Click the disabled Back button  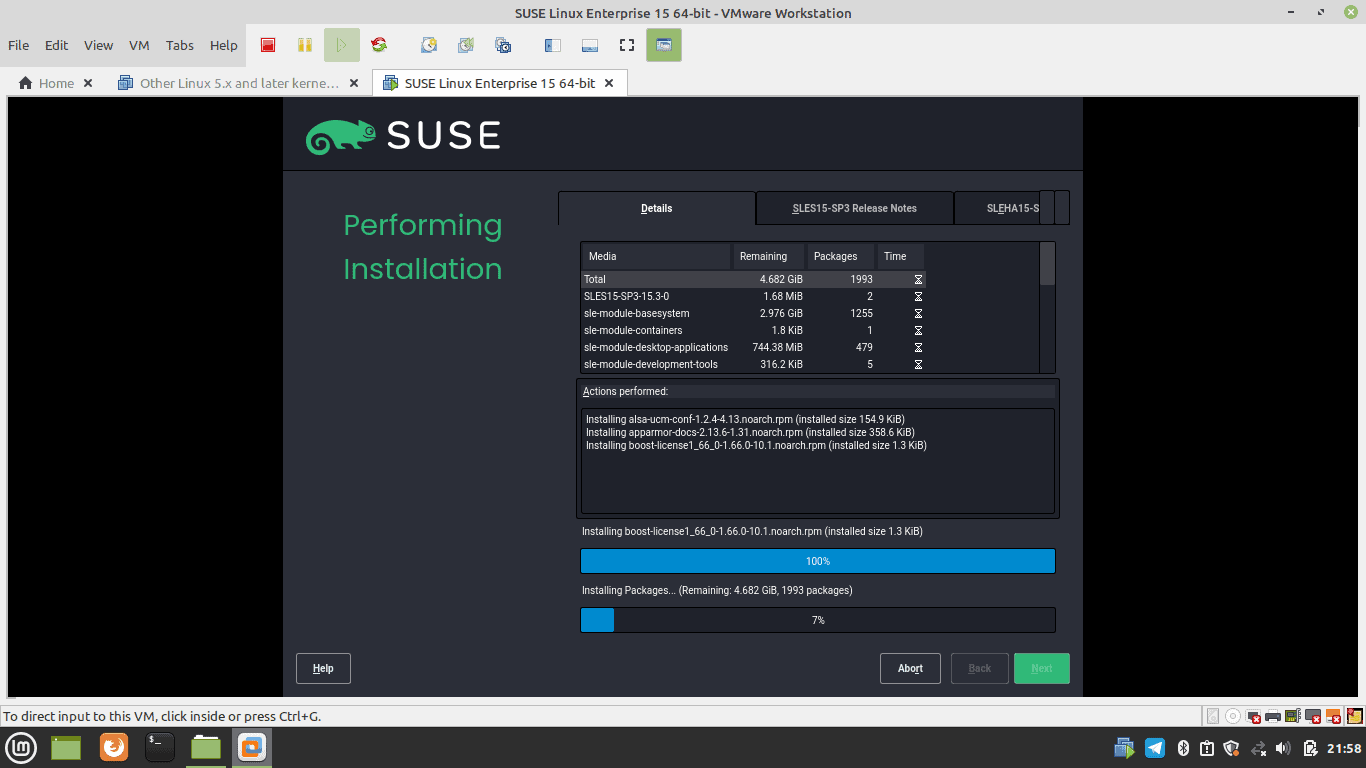tap(980, 668)
